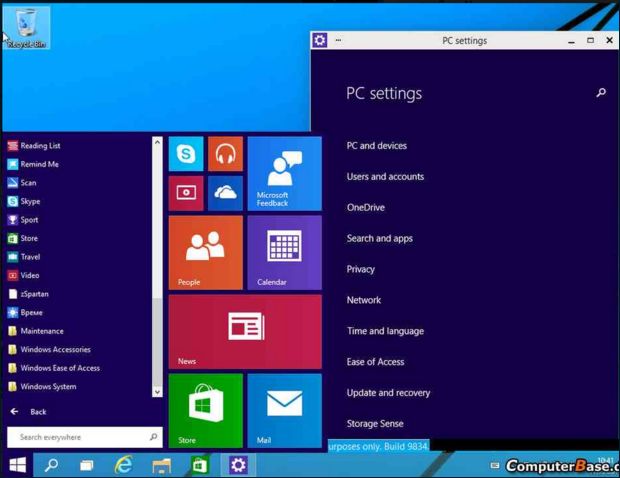Open File Explorer from the taskbar
620x478 pixels.
click(x=162, y=466)
